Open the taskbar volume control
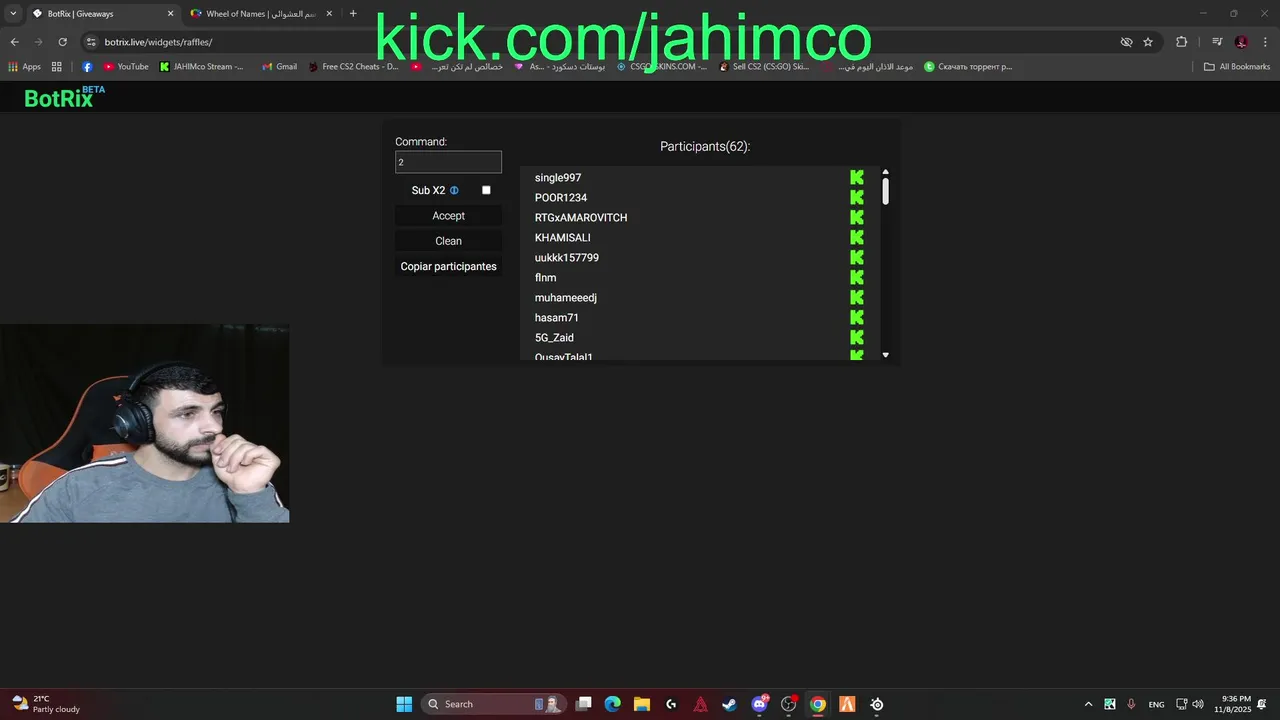1280x720 pixels. (x=1198, y=704)
